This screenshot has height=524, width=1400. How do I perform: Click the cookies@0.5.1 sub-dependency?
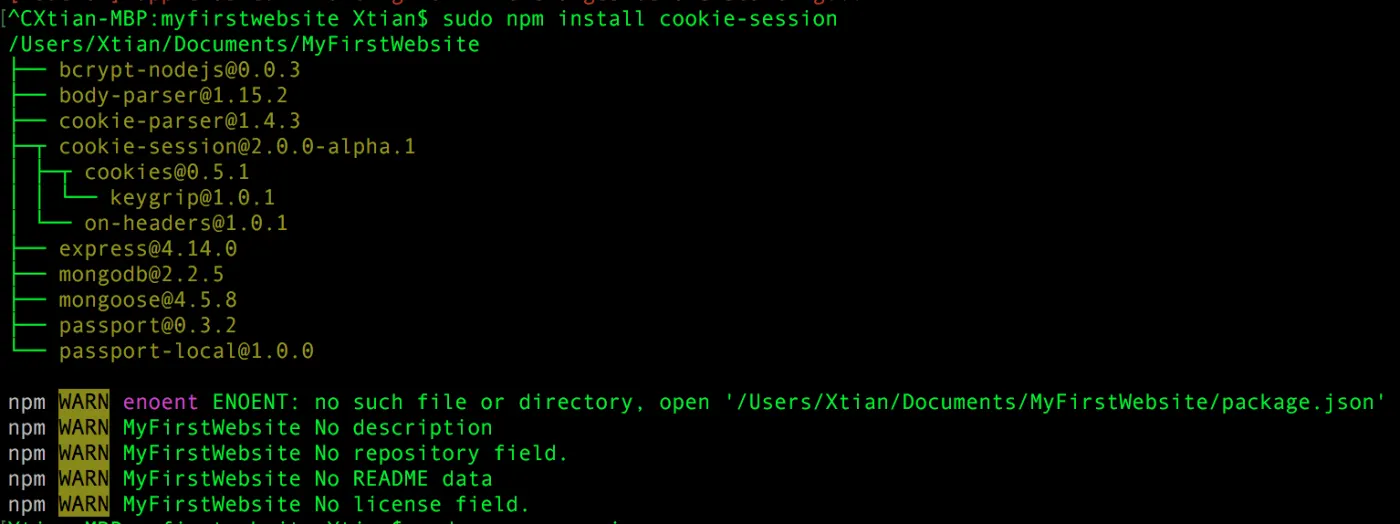(167, 172)
